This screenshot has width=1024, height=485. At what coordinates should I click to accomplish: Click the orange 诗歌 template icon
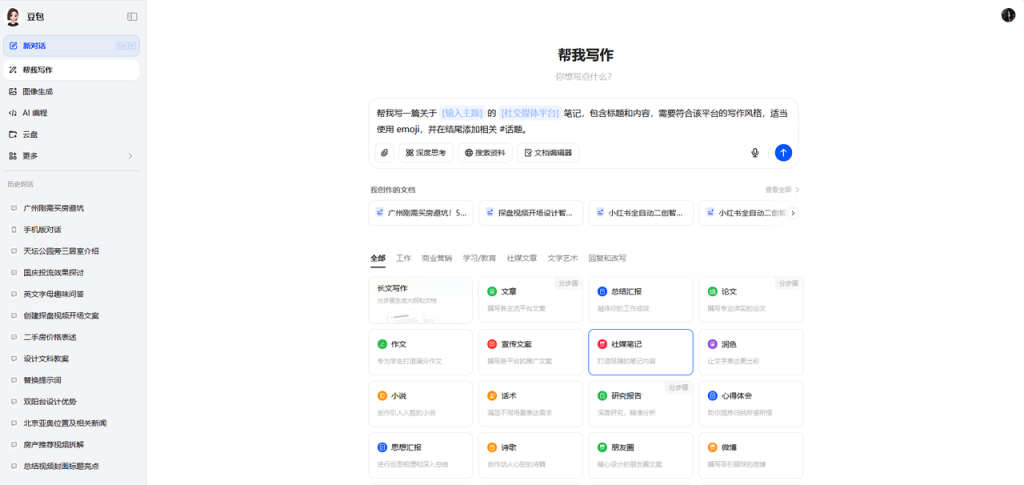click(492, 448)
